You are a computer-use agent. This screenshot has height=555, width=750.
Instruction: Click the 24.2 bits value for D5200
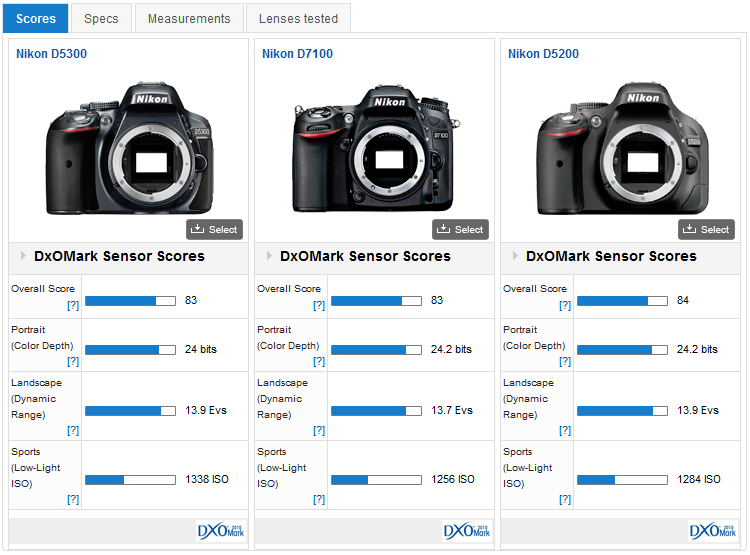[x=697, y=349]
